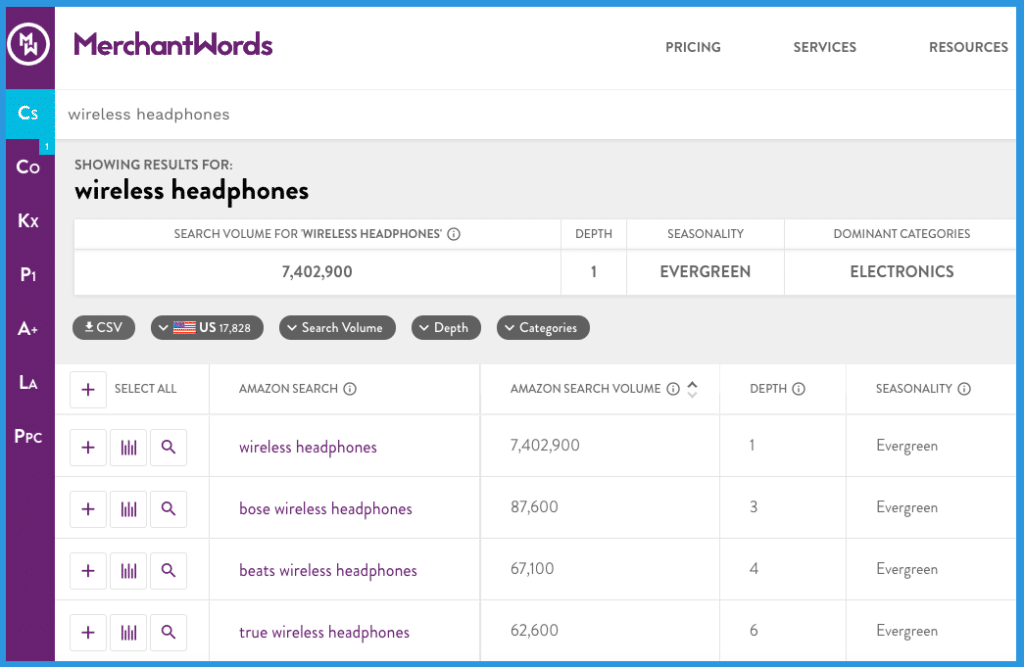Add bose wireless headphones with plus button
This screenshot has width=1024, height=667.
coord(88,509)
